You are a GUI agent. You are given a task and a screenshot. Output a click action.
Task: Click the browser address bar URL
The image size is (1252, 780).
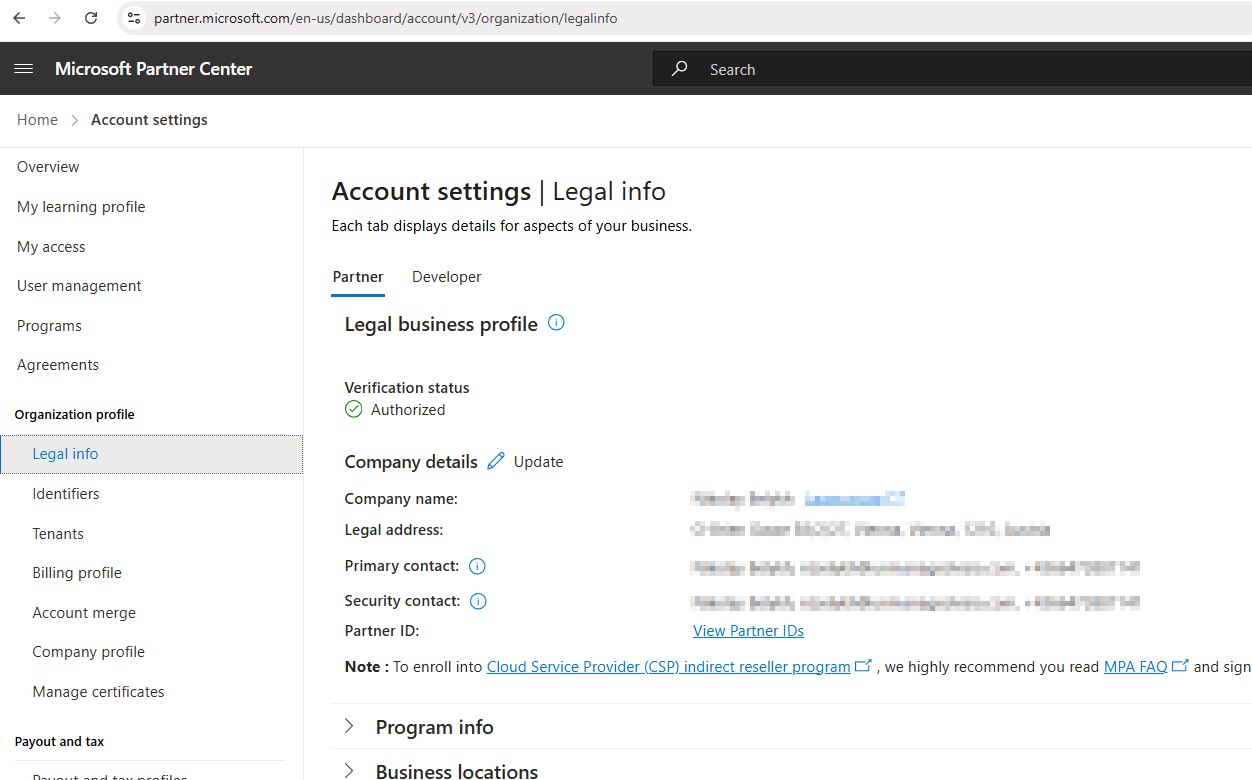coord(385,18)
